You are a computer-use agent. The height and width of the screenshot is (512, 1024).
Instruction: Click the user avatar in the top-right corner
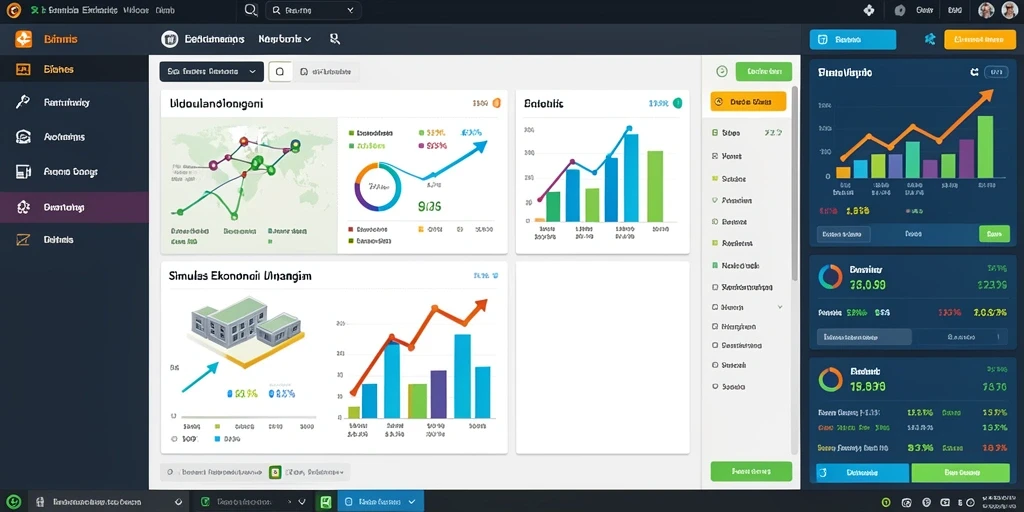[x=1009, y=10]
